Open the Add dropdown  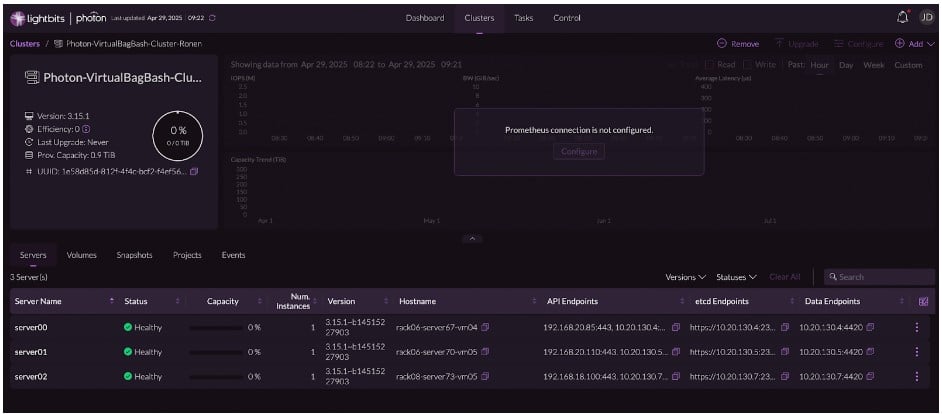click(x=915, y=44)
